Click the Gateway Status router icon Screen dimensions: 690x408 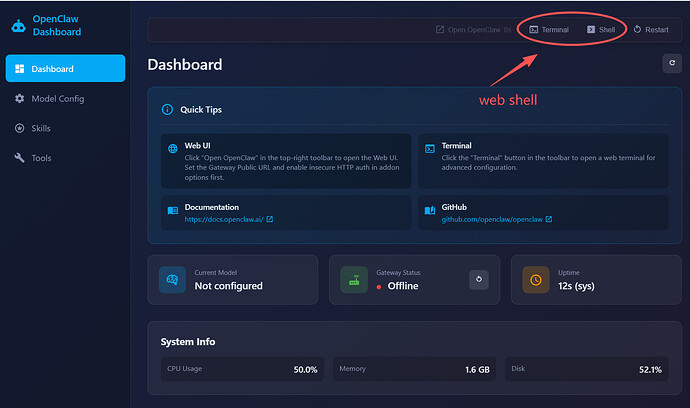coord(354,279)
